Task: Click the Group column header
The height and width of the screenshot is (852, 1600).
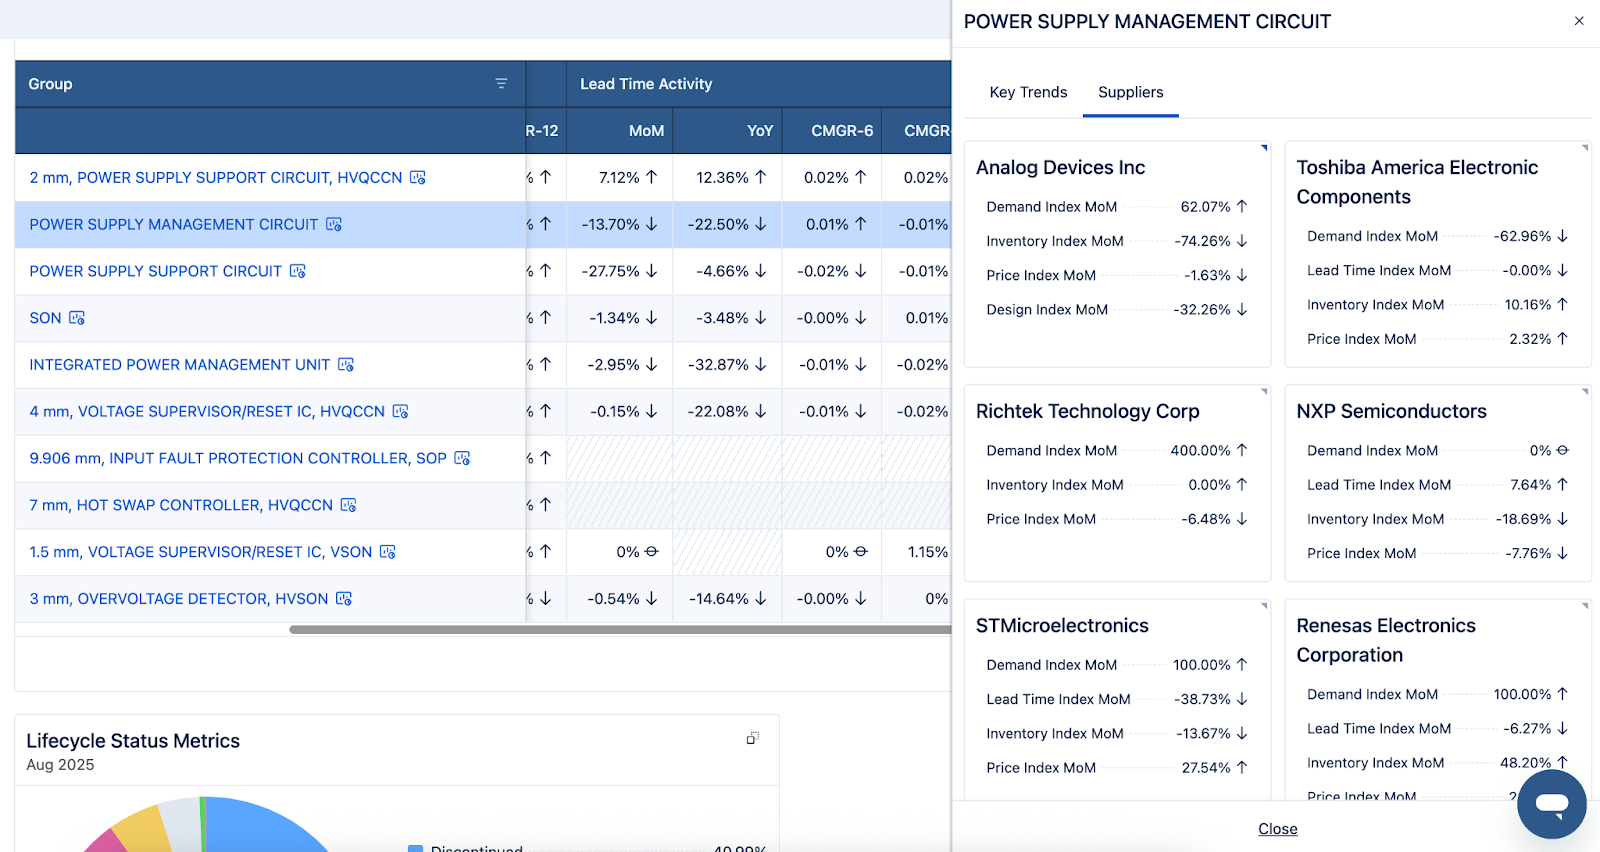Action: tap(50, 84)
